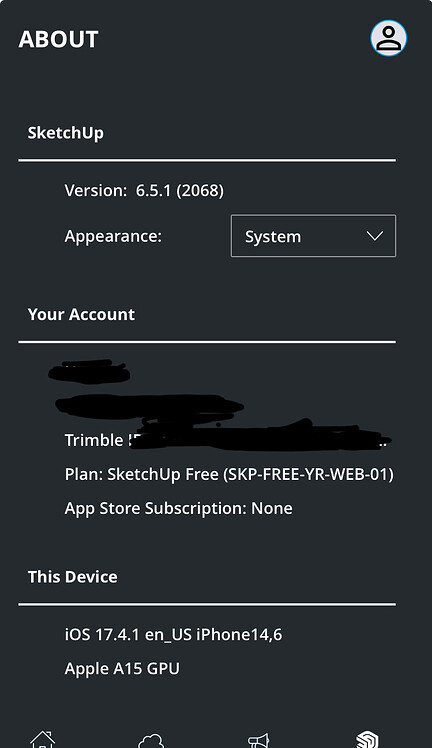The height and width of the screenshot is (748, 432).
Task: Tap the Trimble ID line
Action: point(228,440)
